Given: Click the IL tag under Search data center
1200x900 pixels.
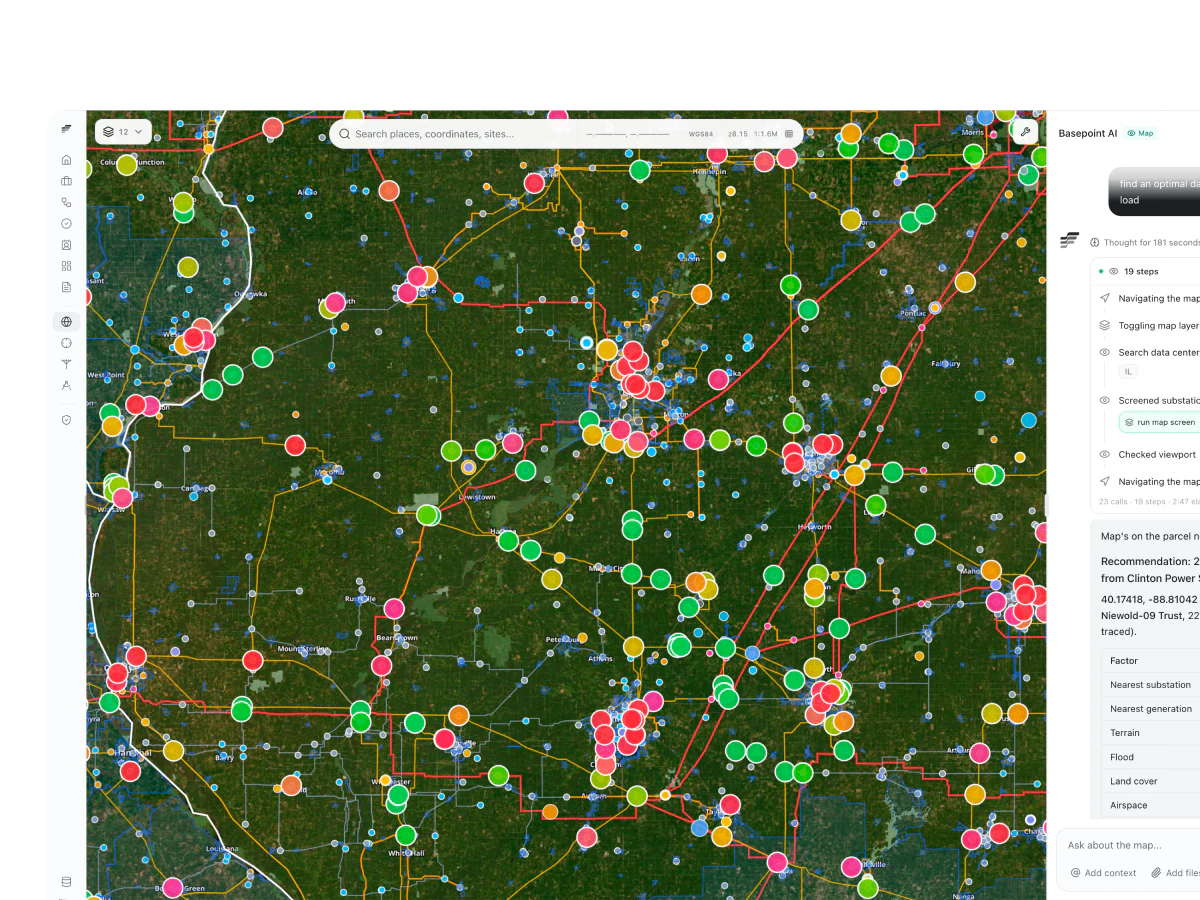Looking at the screenshot, I should point(1128,371).
